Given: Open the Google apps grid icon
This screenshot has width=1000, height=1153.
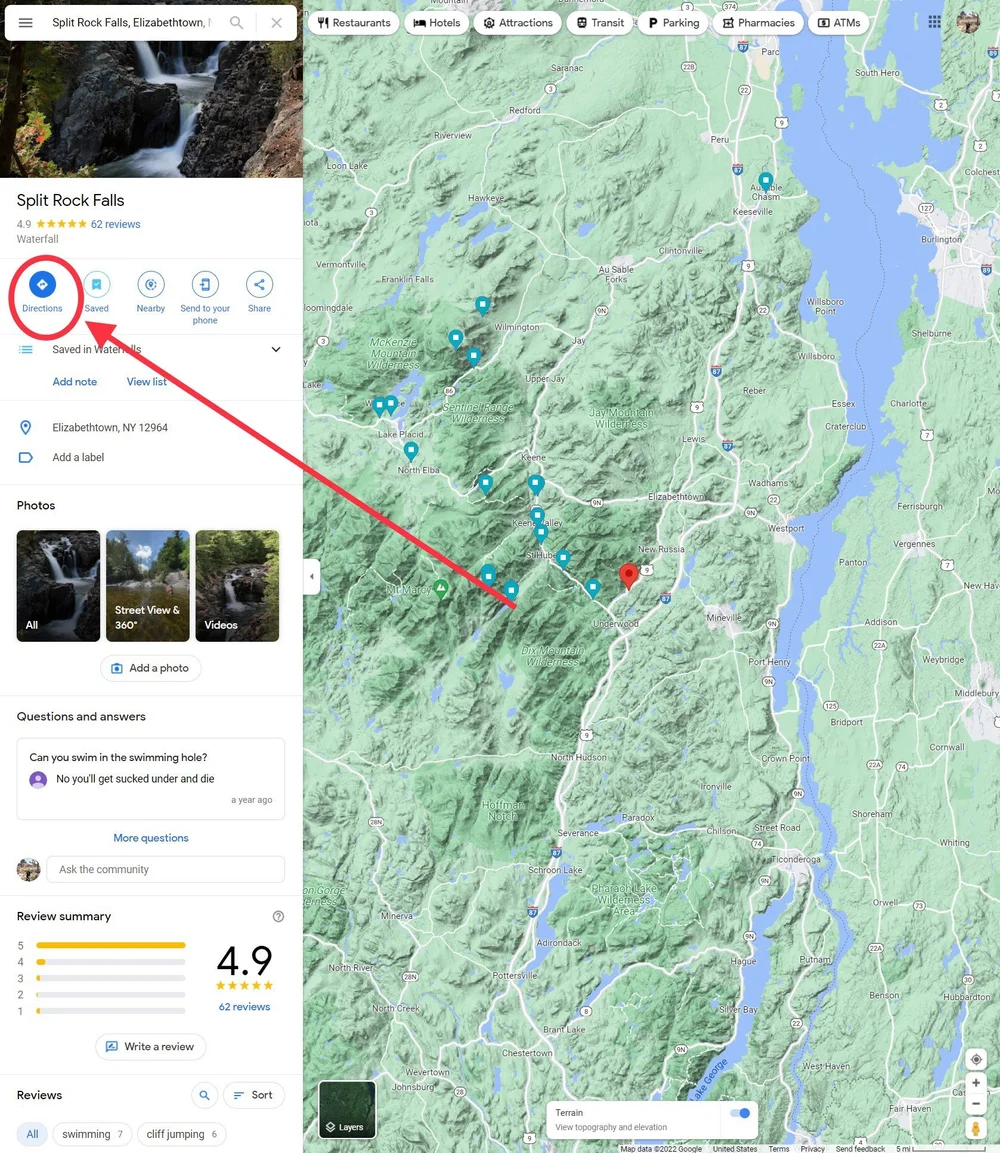Looking at the screenshot, I should coord(935,22).
